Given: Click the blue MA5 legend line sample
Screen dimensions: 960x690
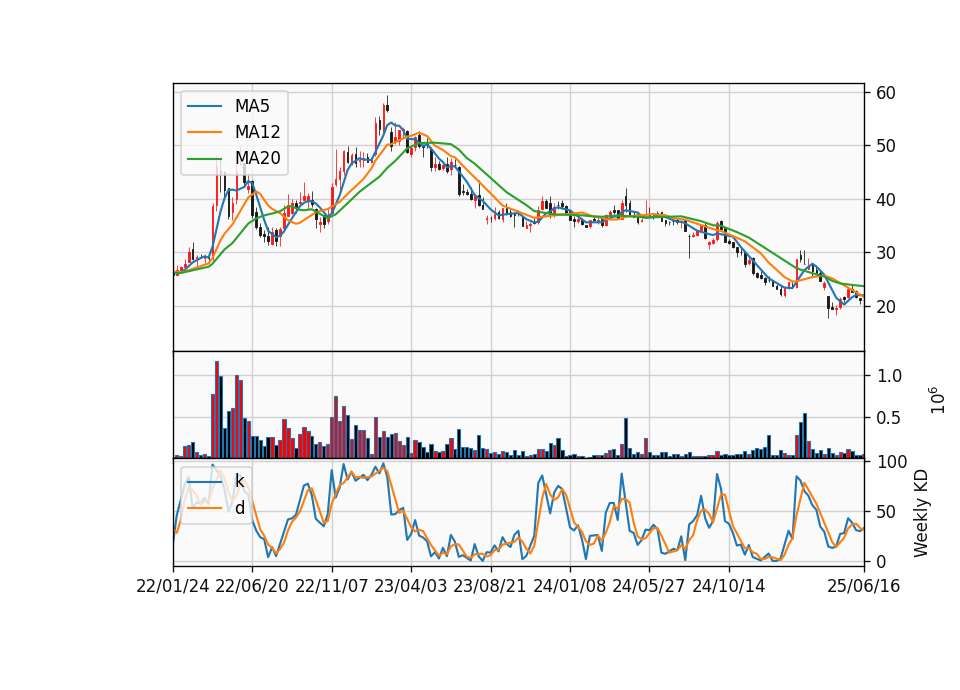Looking at the screenshot, I should pyautogui.click(x=204, y=106).
